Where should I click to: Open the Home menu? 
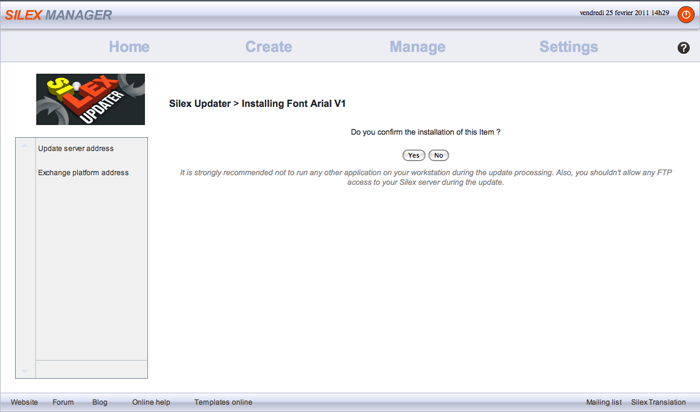[129, 47]
